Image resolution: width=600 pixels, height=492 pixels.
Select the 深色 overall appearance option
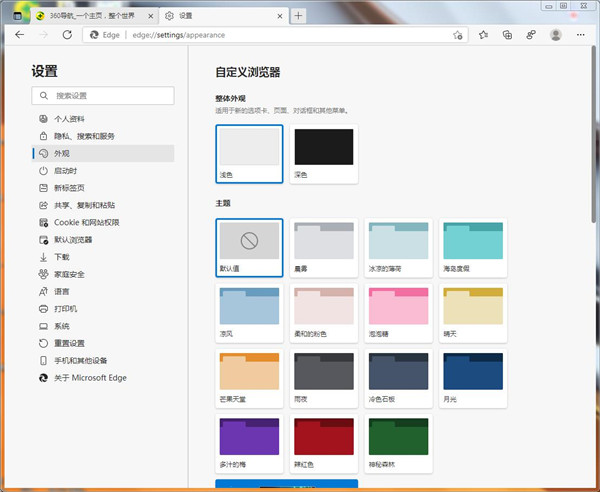point(324,152)
